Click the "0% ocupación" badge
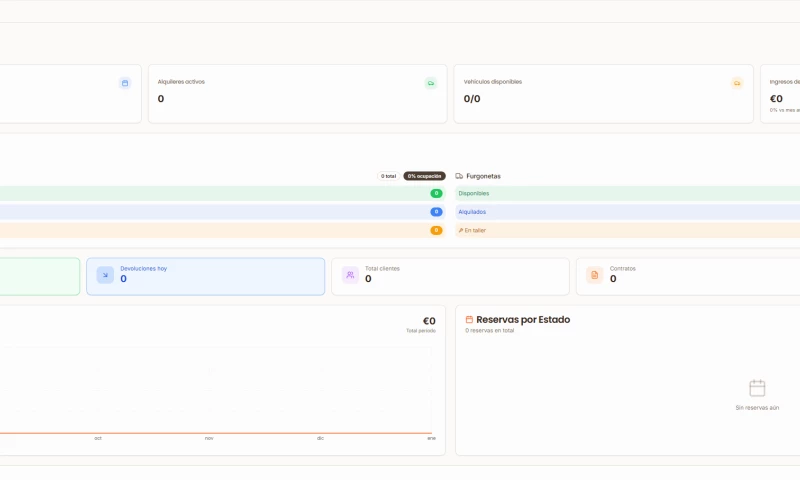This screenshot has width=800, height=480. tap(424, 176)
